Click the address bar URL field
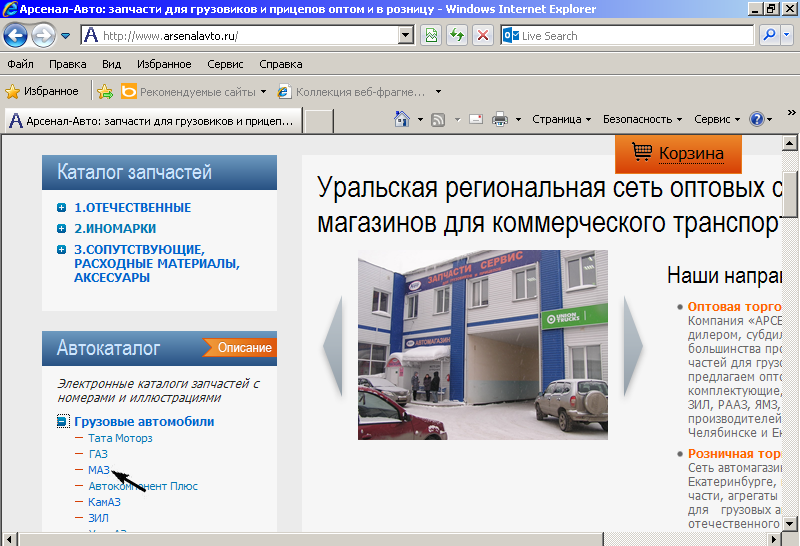The width and height of the screenshot is (800, 546). click(x=240, y=36)
